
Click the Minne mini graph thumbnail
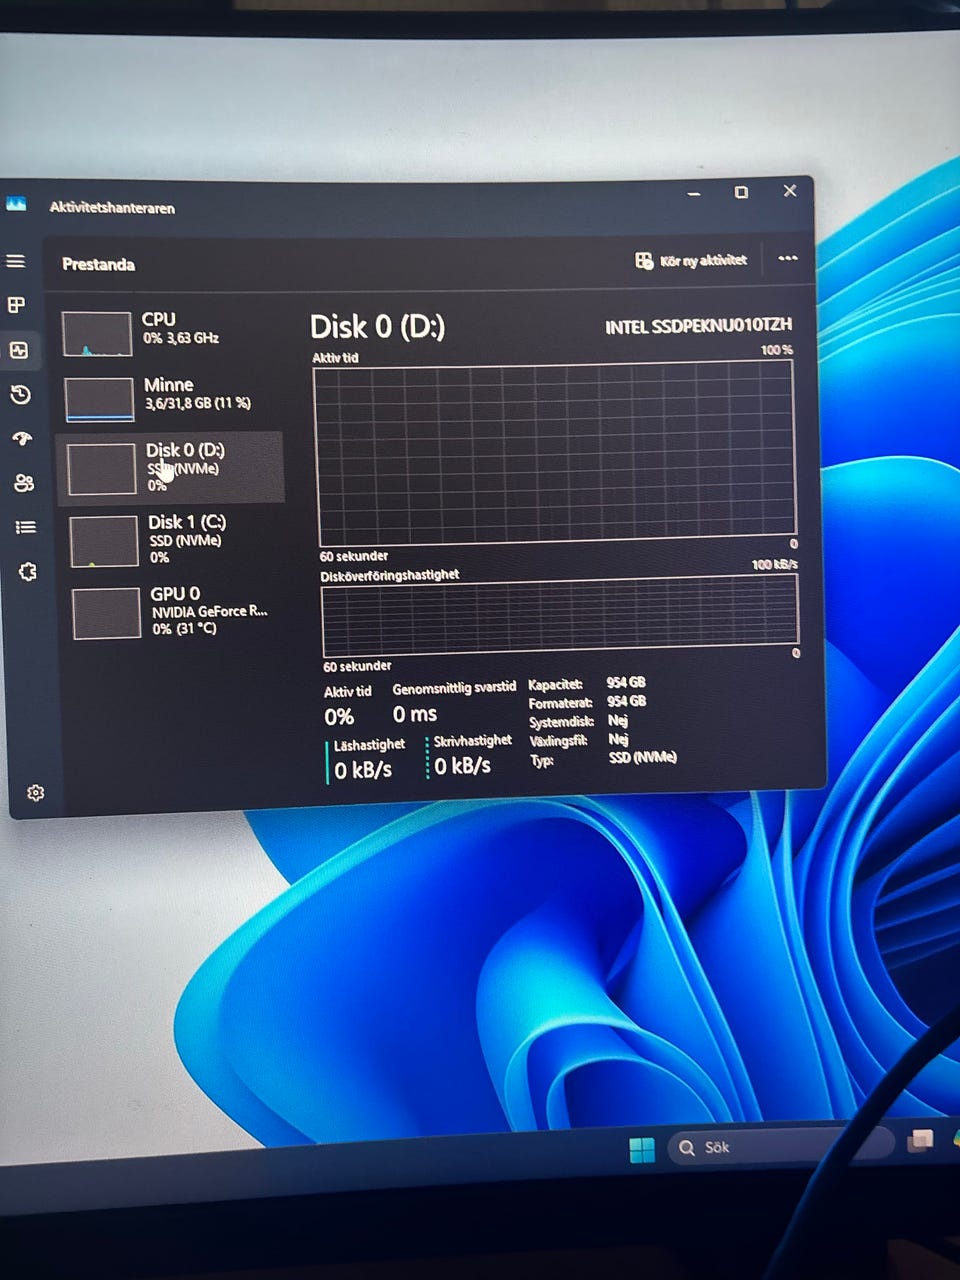[99, 399]
